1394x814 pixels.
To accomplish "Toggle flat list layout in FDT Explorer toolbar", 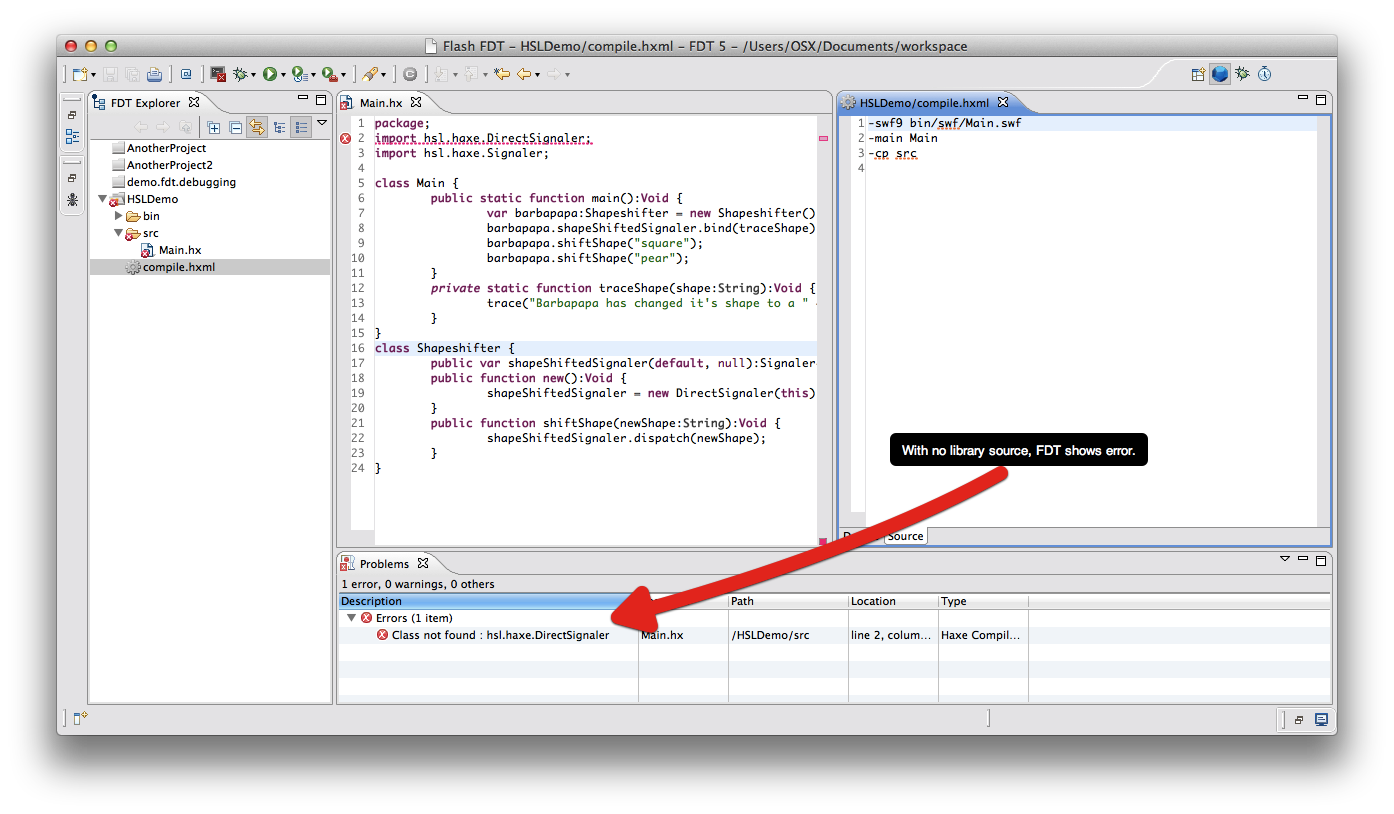I will pos(301,127).
